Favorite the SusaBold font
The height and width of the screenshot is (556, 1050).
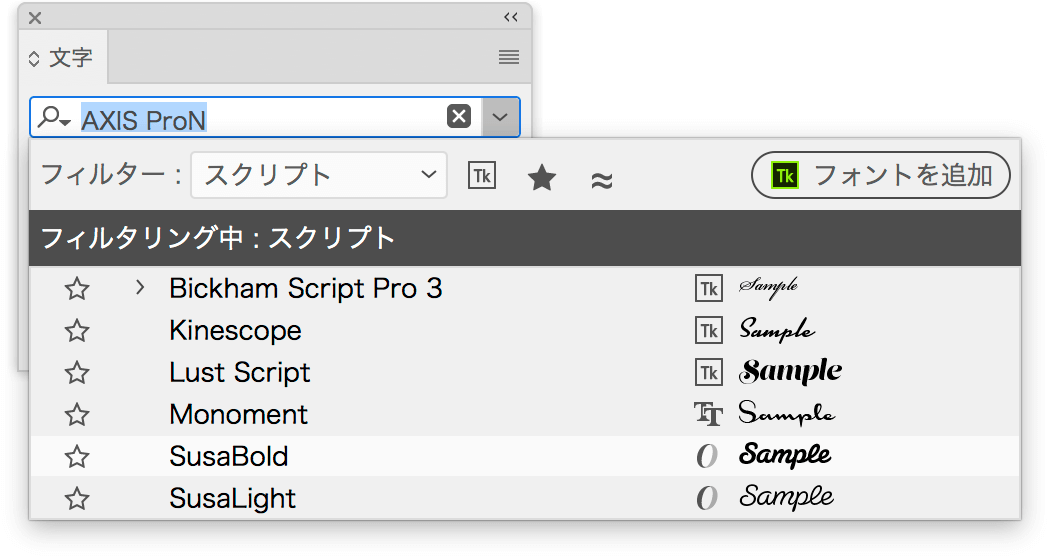click(x=77, y=457)
